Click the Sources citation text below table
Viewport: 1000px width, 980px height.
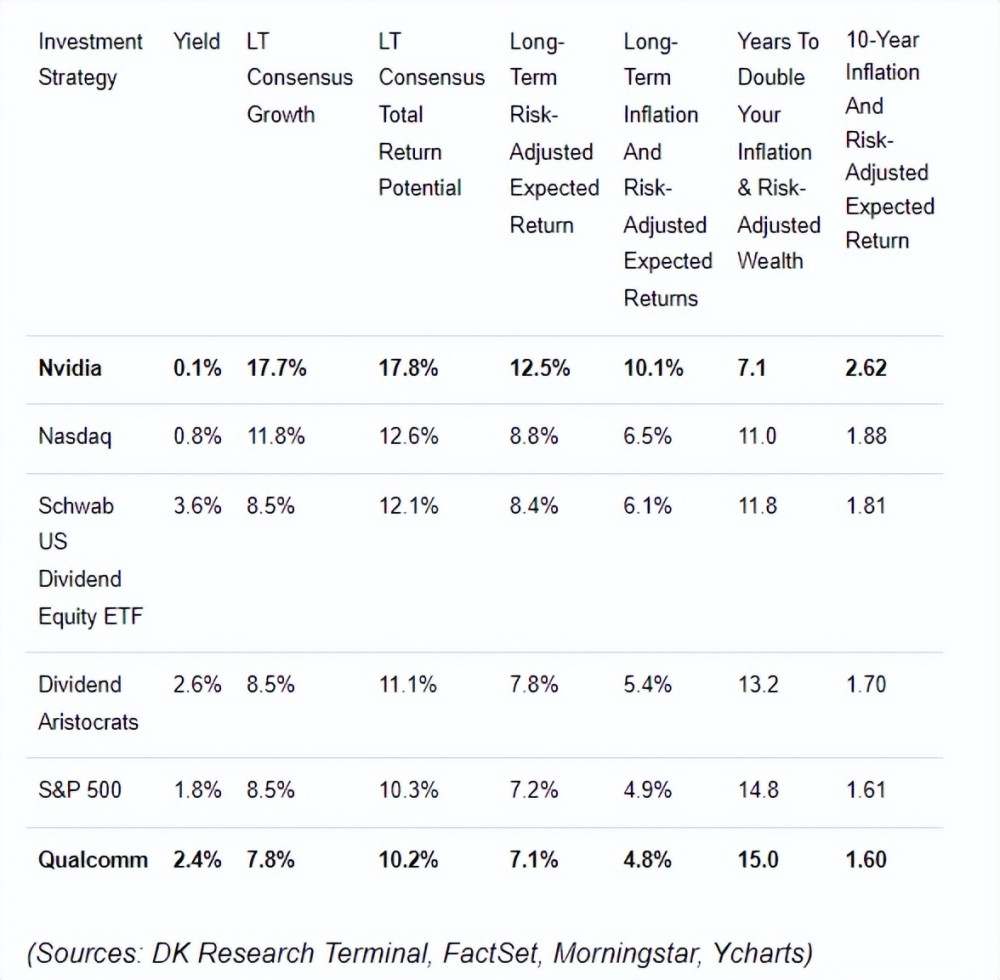click(x=420, y=953)
